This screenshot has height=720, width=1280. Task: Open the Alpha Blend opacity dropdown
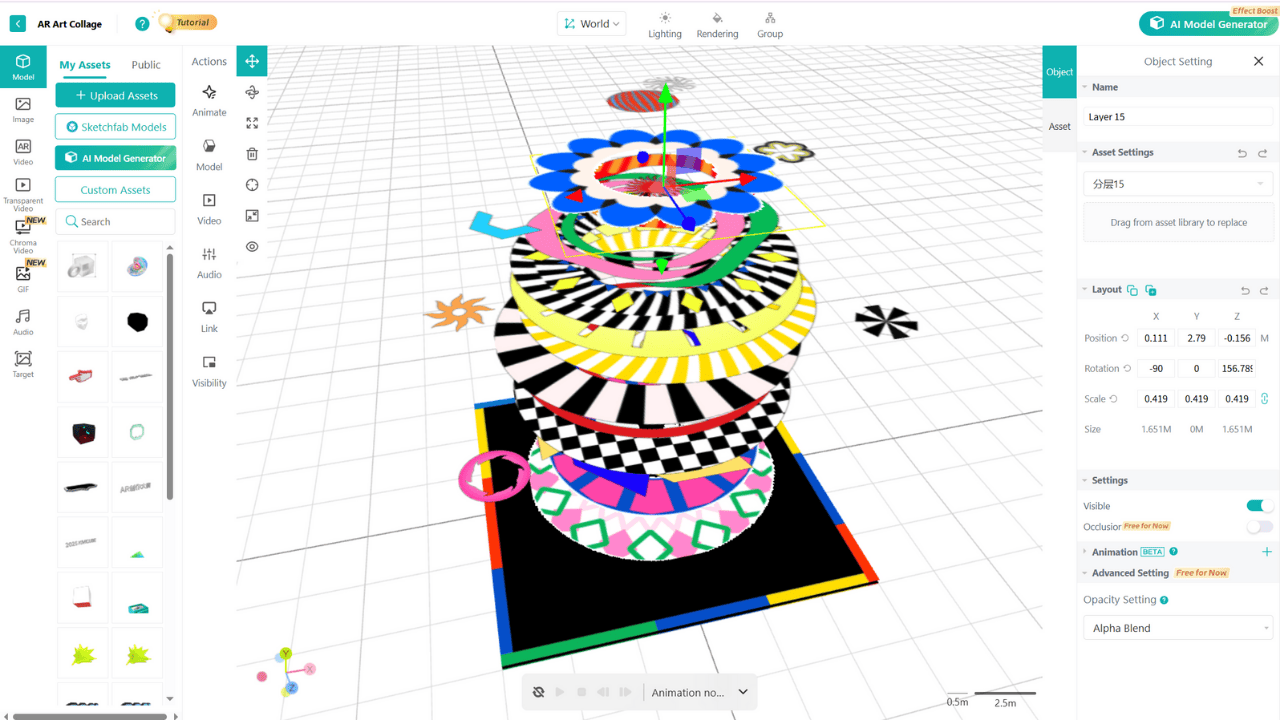click(x=1177, y=627)
